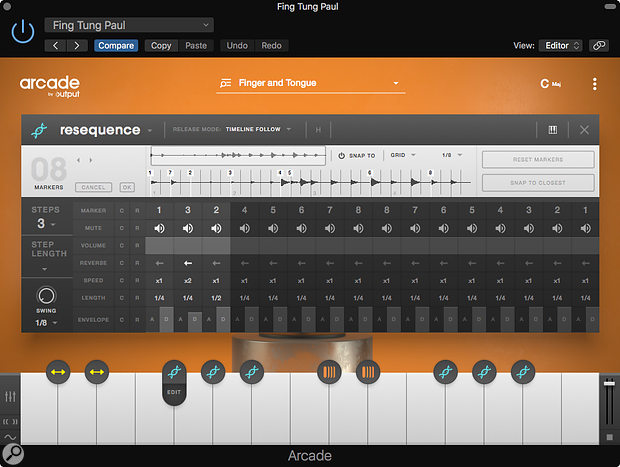620x467 pixels.
Task: Click the first yellow double-arrow key modifier
Action: pos(58,372)
